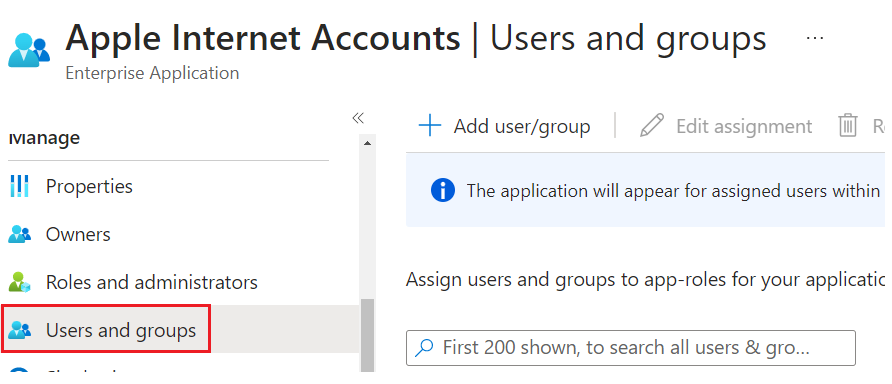
Task: Select the Add user/group label
Action: click(x=522, y=126)
